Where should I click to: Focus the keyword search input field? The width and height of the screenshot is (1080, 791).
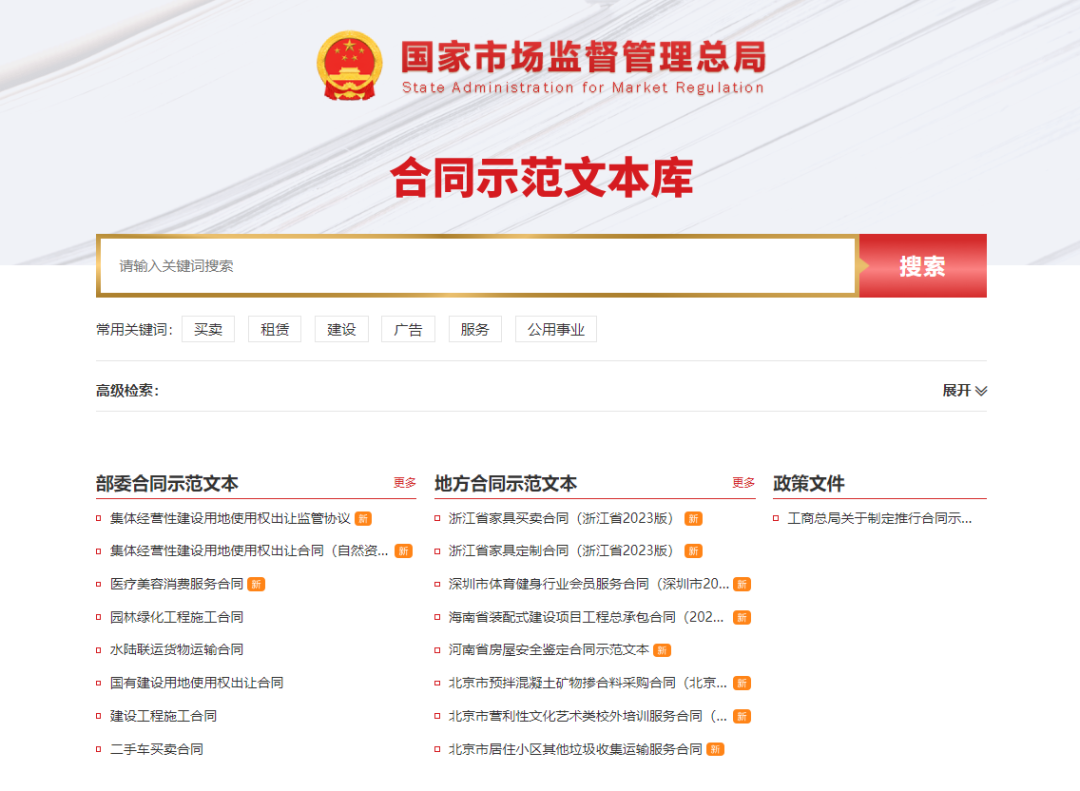[x=477, y=266]
